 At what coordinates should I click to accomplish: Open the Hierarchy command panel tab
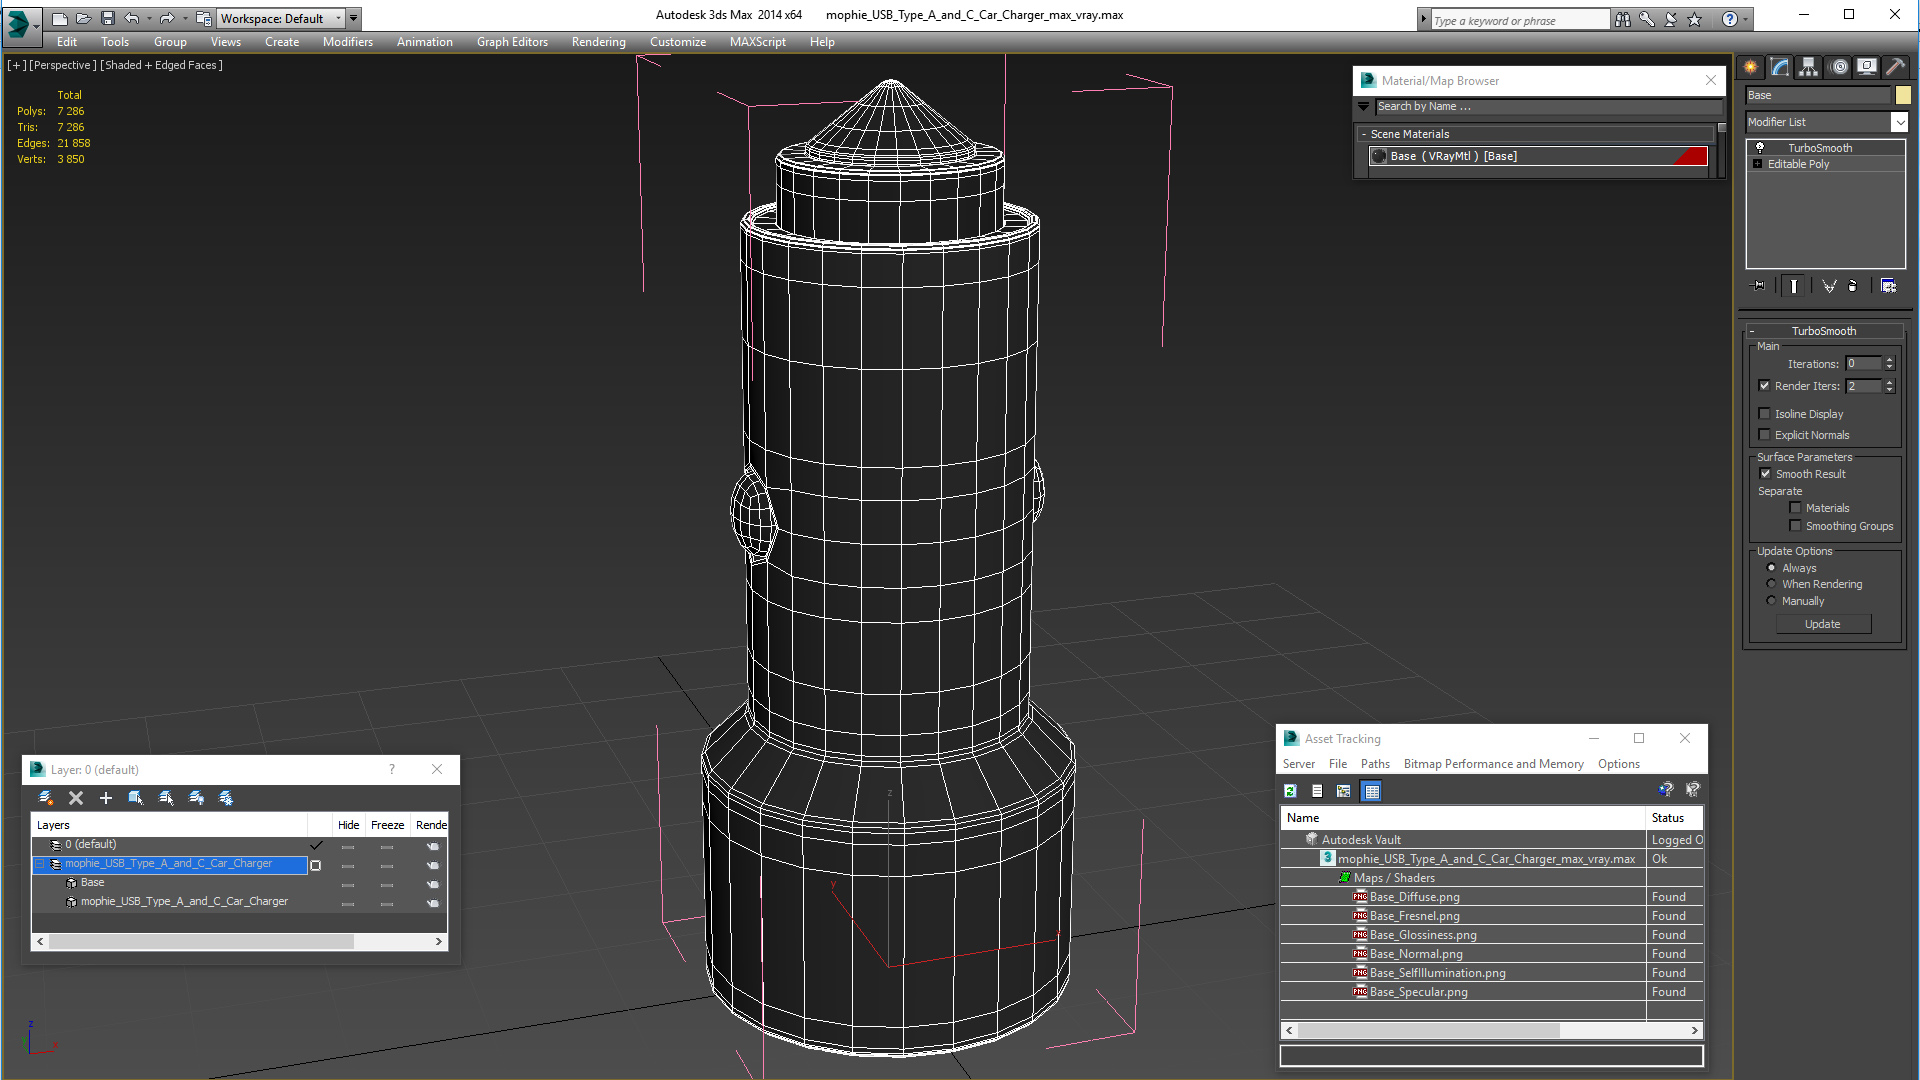(1809, 67)
